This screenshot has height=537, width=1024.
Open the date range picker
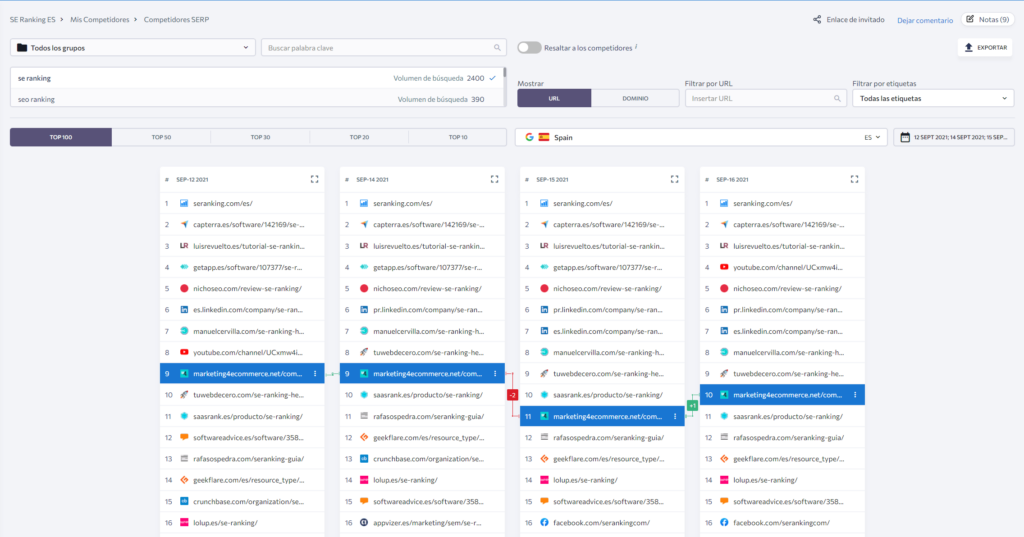[953, 137]
